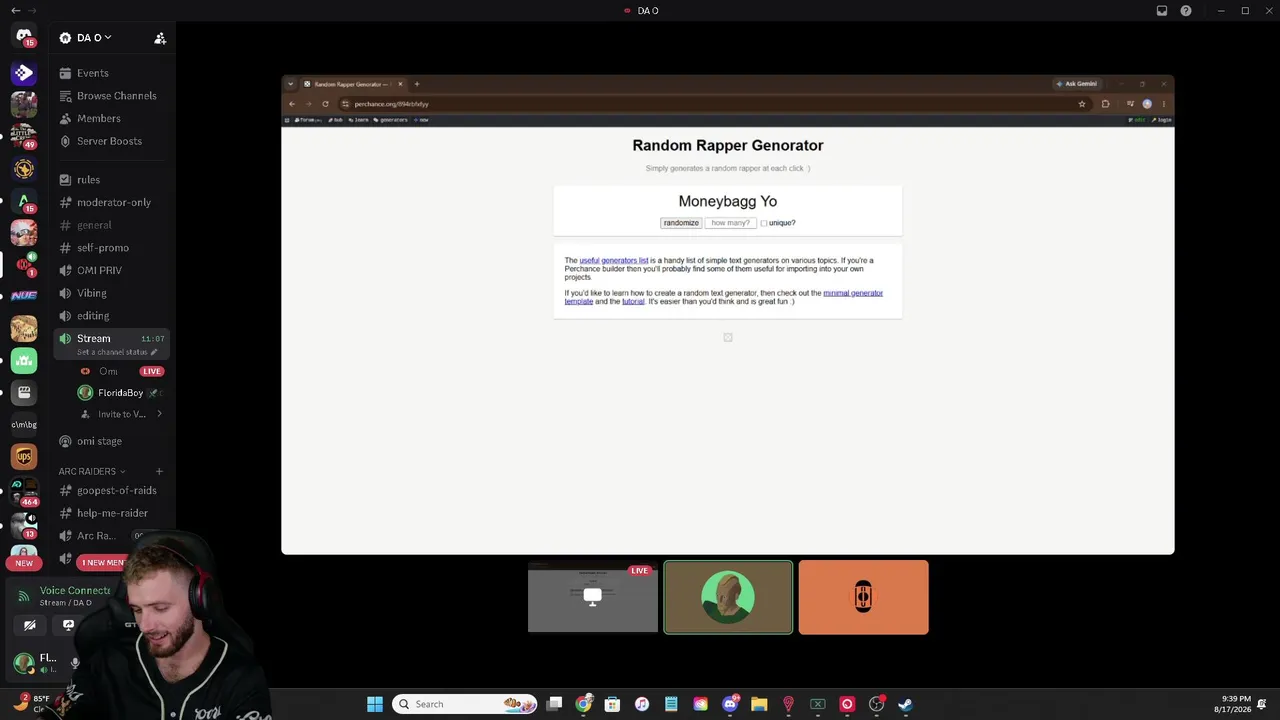Open File Explorer from the taskbar
This screenshot has width=1280, height=720.
tap(759, 704)
